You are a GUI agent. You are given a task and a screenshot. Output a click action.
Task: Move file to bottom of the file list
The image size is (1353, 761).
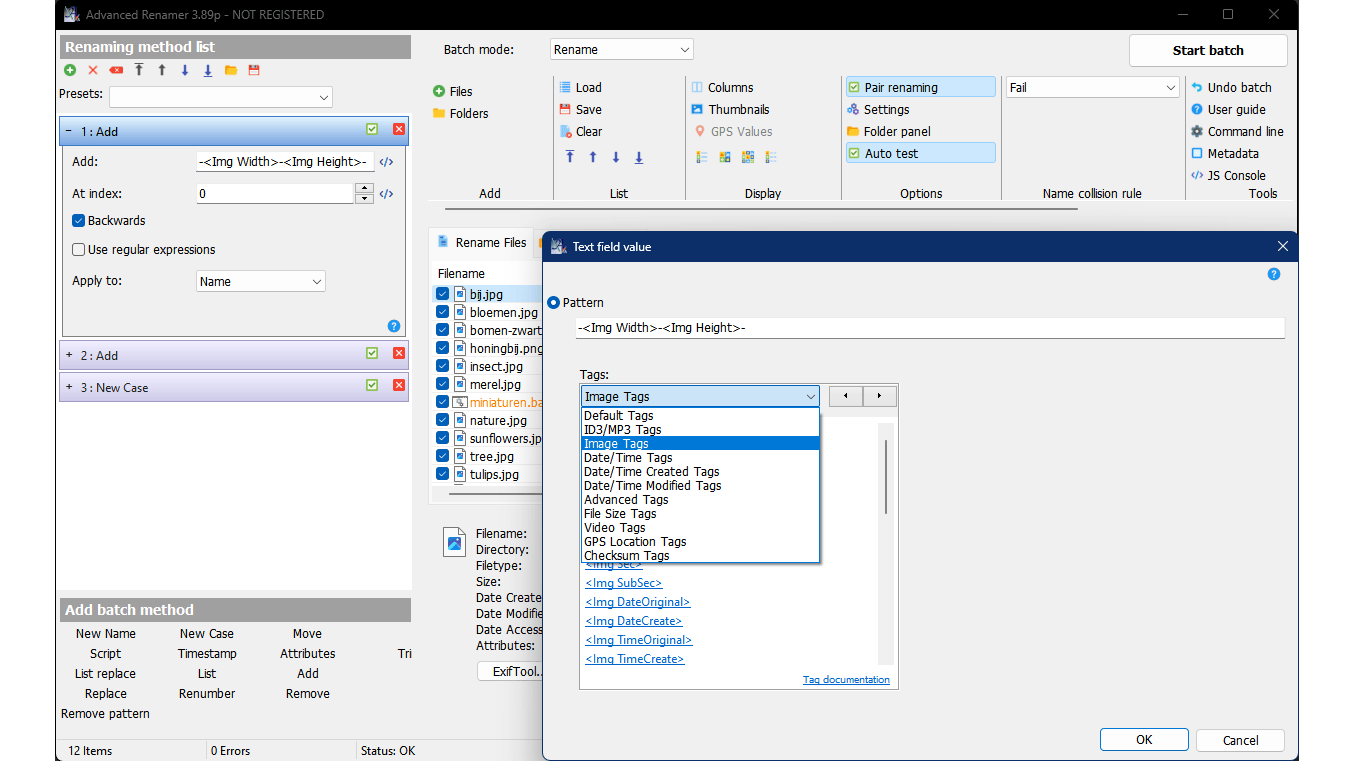(x=639, y=157)
